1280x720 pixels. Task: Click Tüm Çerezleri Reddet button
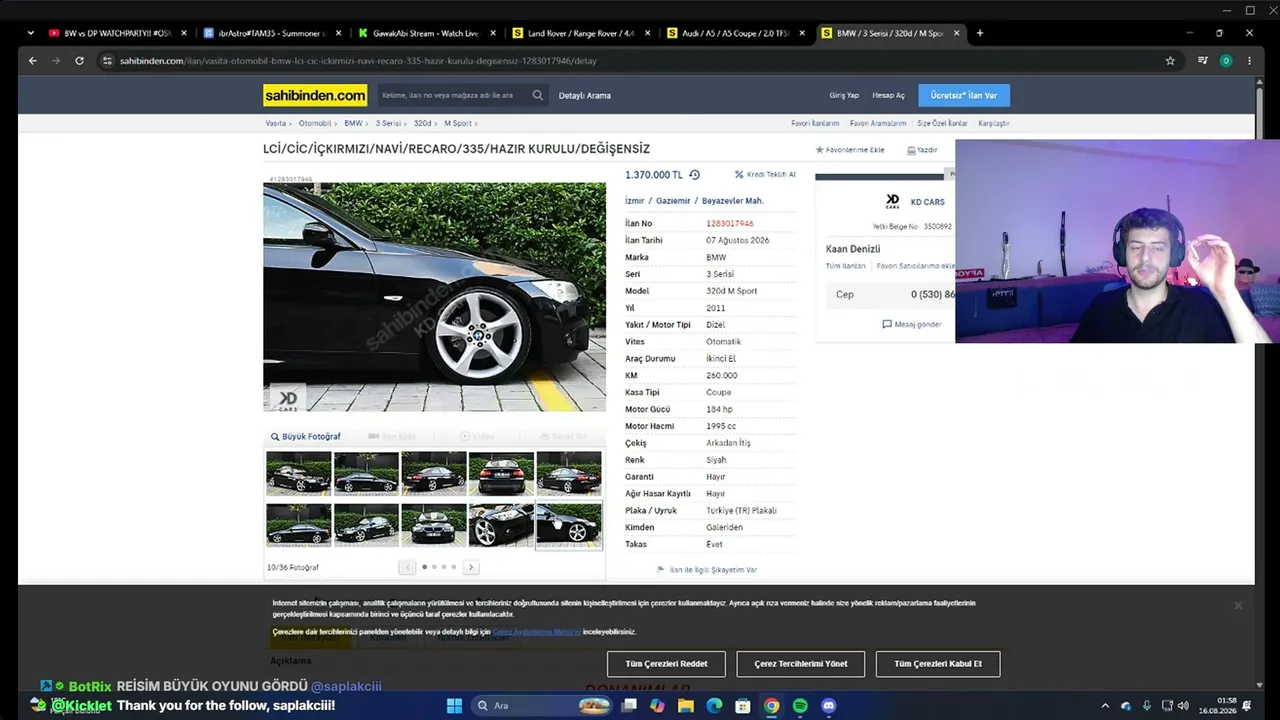pyautogui.click(x=666, y=664)
